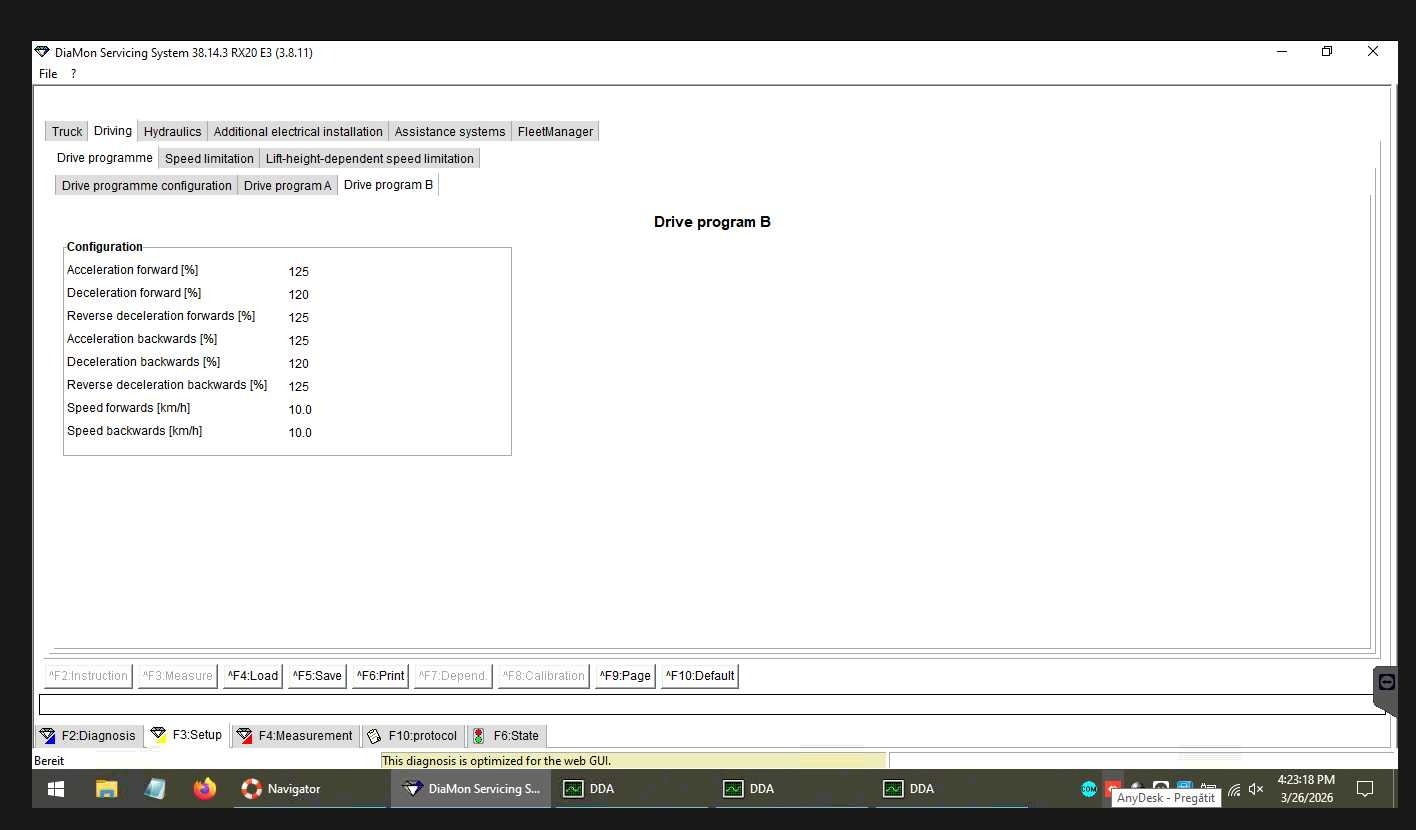Click Speed forwards value 10.0
The height and width of the screenshot is (830, 1416).
pyautogui.click(x=300, y=410)
